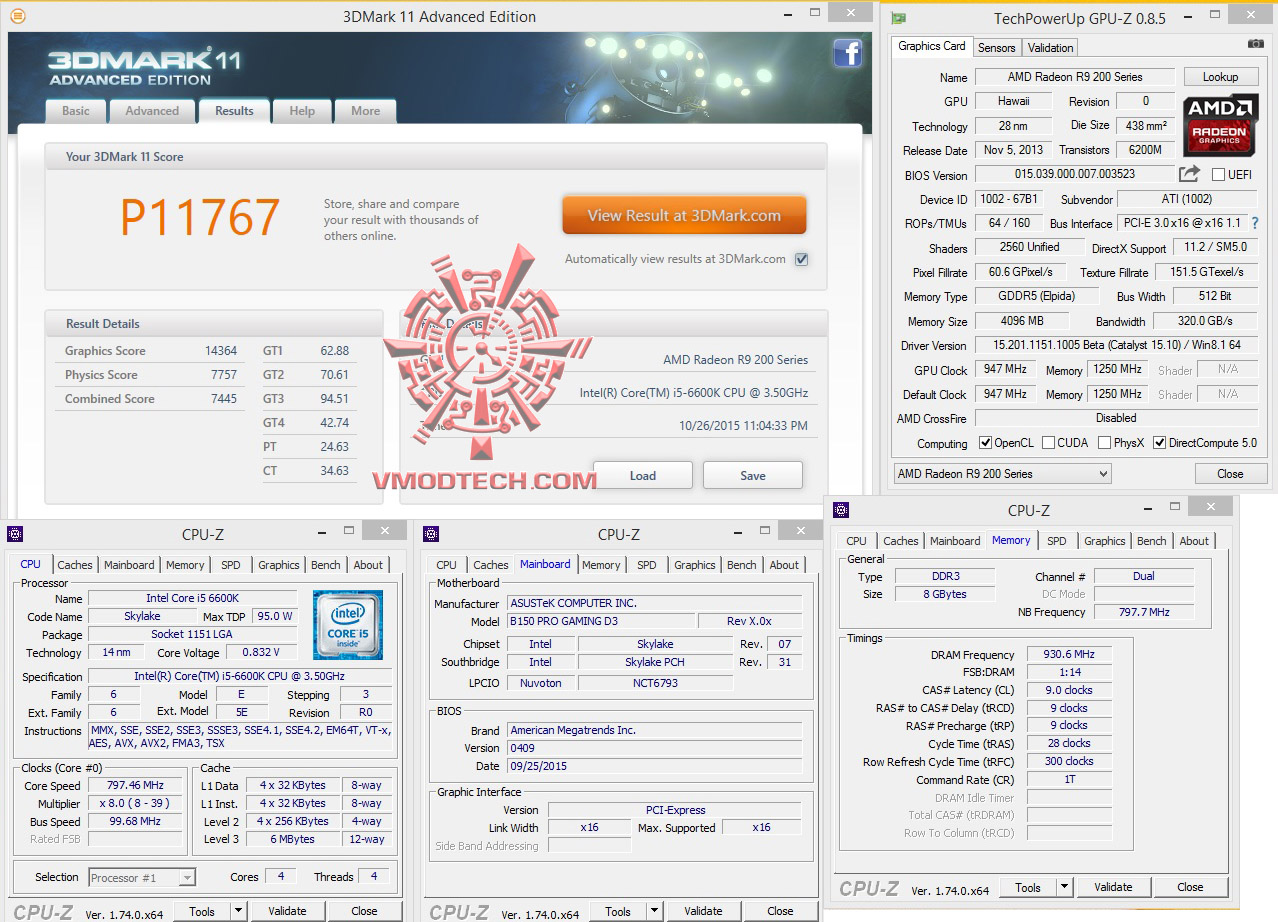Image resolution: width=1278 pixels, height=922 pixels.
Task: Click the Memory Size value 4096 MB
Action: [1022, 321]
